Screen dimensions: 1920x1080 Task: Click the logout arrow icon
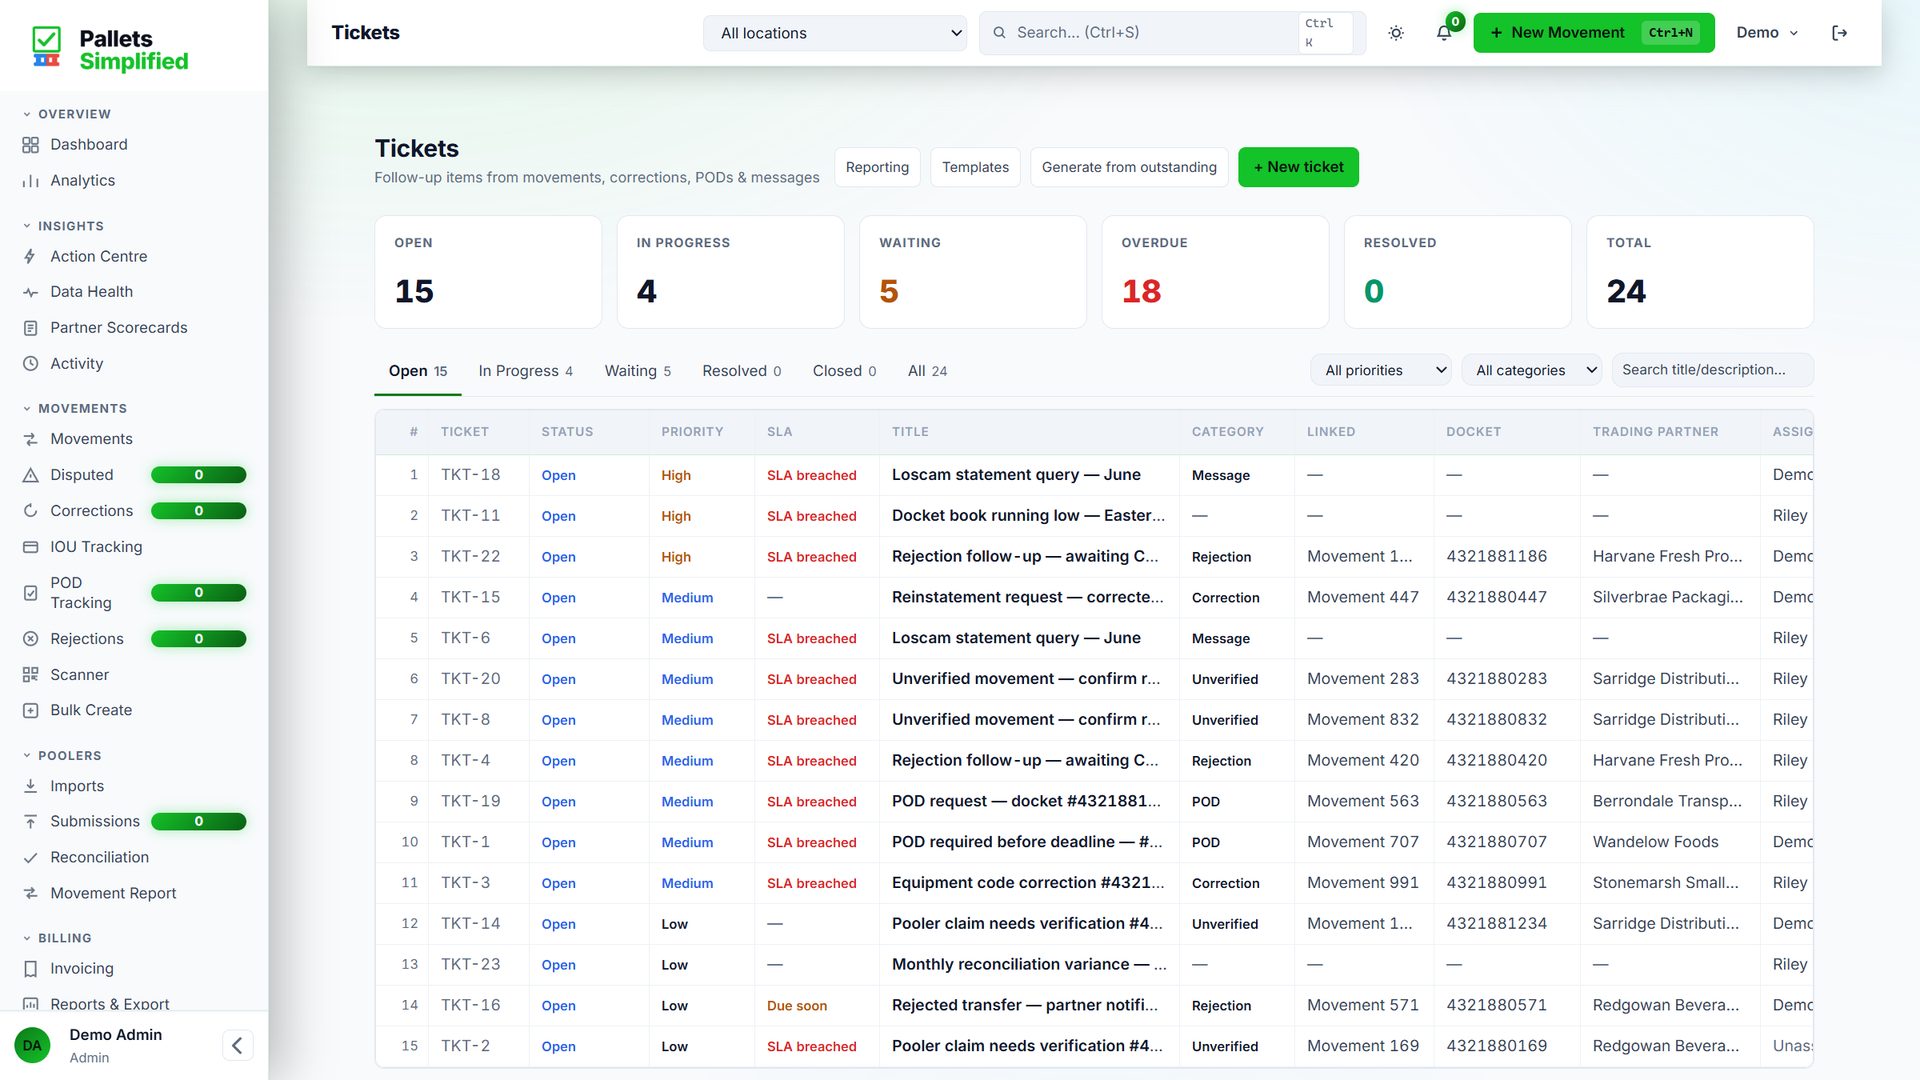[x=1839, y=33]
